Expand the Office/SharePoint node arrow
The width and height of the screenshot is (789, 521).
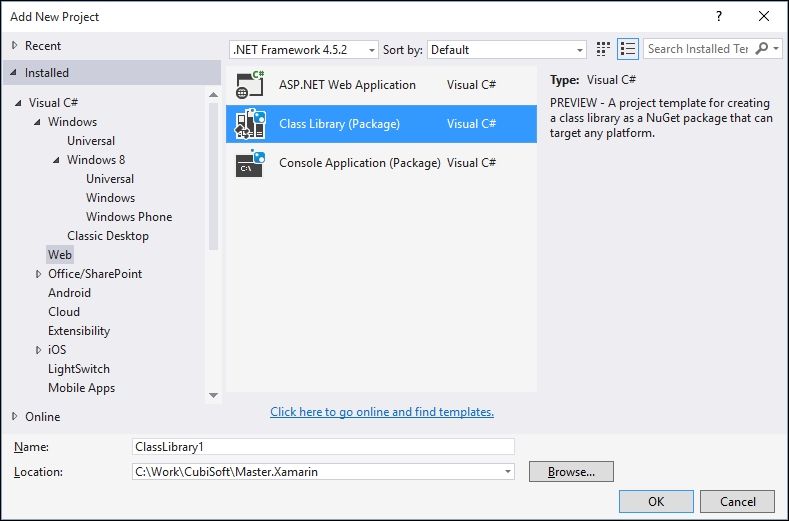pyautogui.click(x=38, y=274)
